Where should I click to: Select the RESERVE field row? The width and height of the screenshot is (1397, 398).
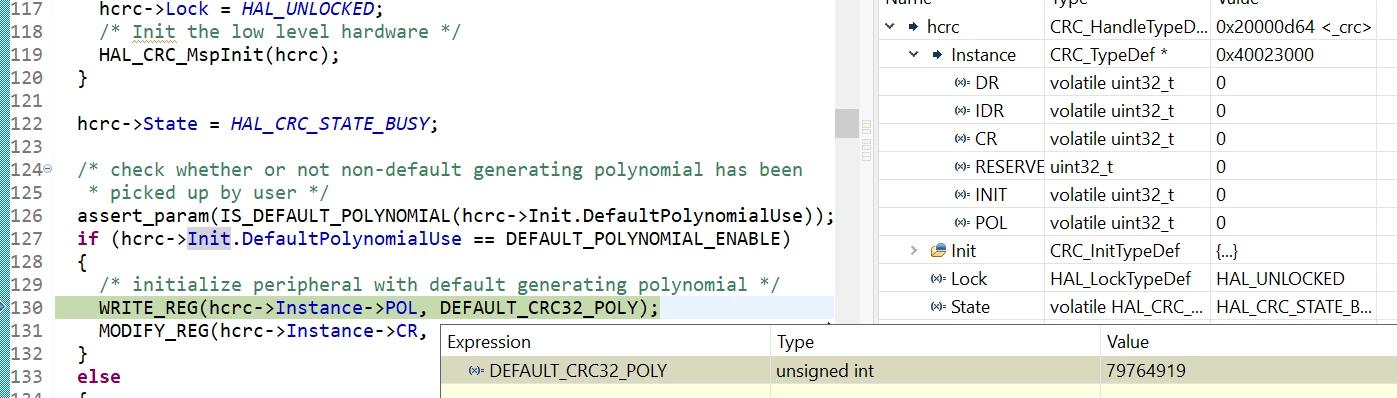(x=1137, y=167)
